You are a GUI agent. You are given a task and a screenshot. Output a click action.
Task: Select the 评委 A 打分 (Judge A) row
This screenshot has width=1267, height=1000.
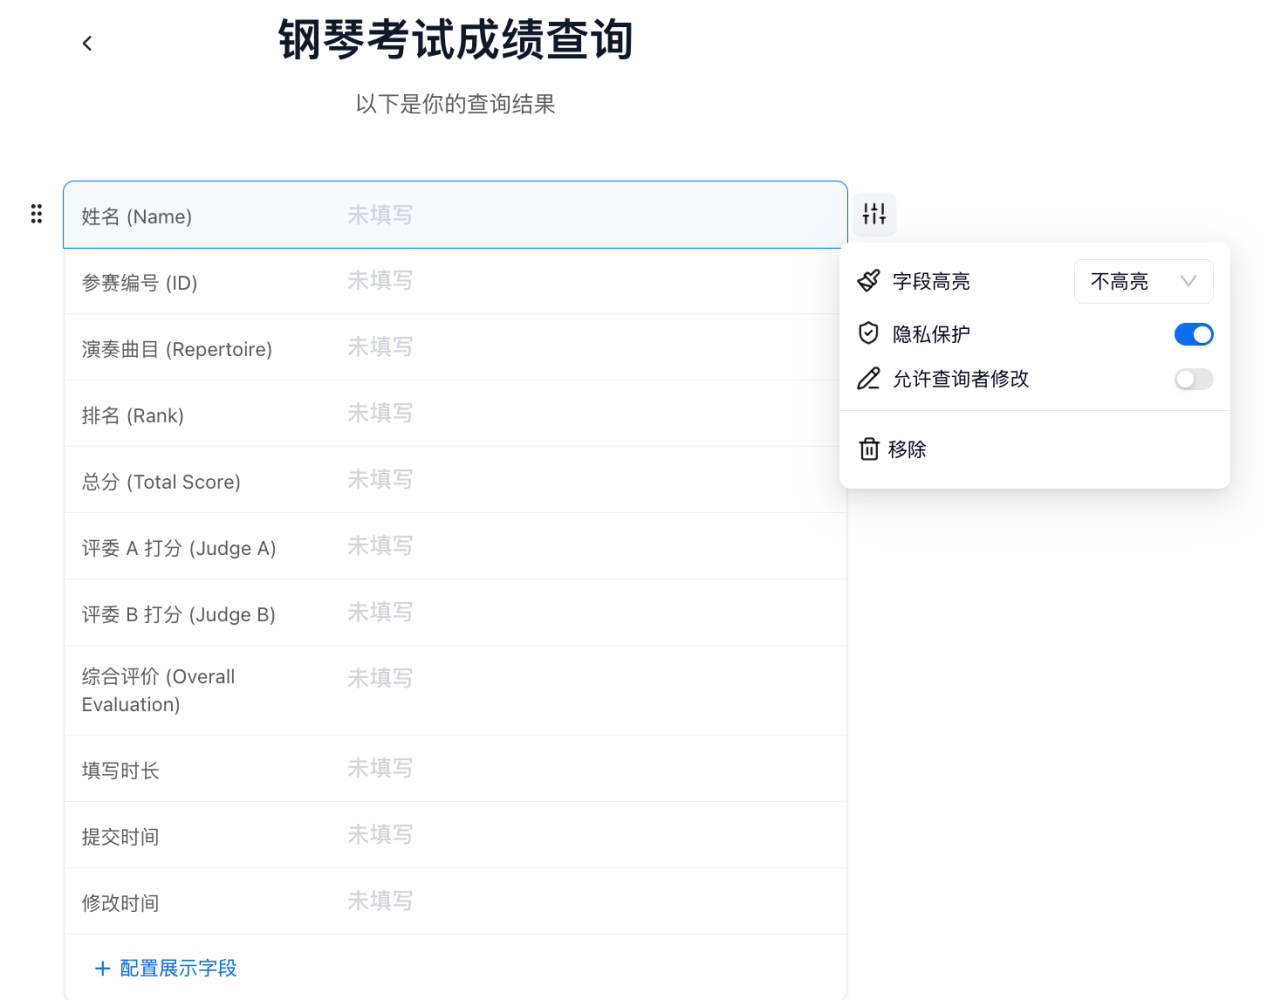tap(455, 546)
